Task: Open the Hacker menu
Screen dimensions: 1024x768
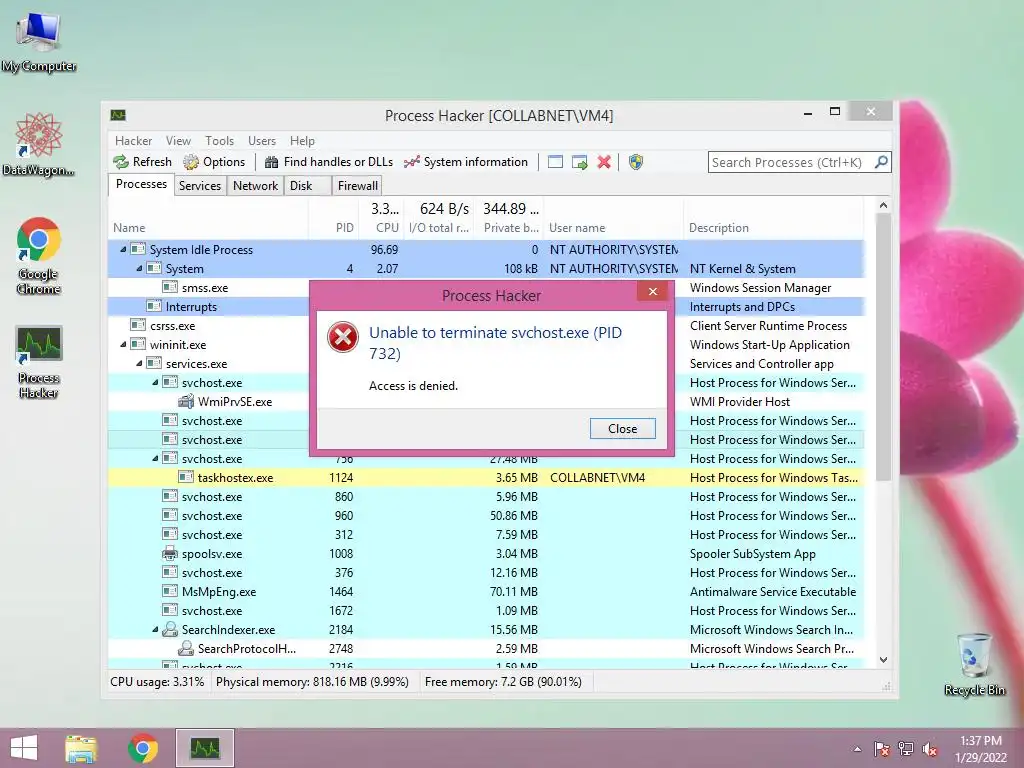Action: pos(133,141)
